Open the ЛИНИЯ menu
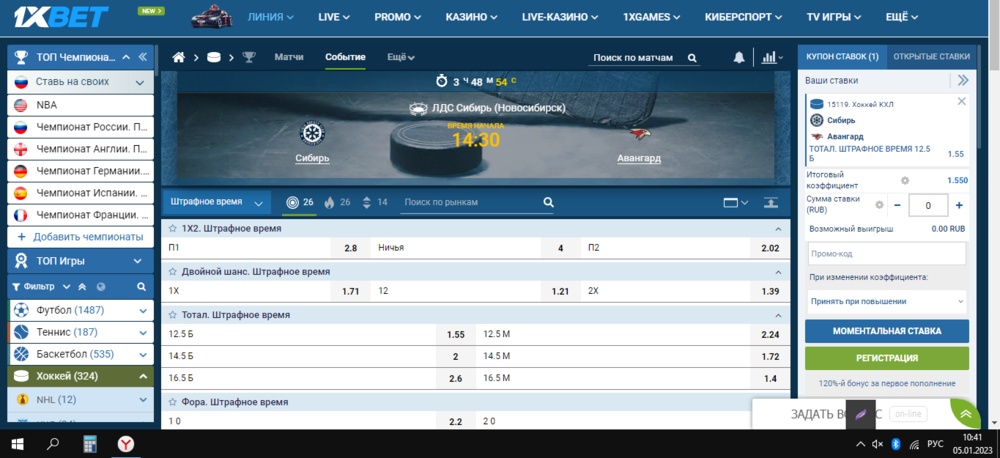Viewport: 1000px width, 458px height. pyautogui.click(x=271, y=17)
